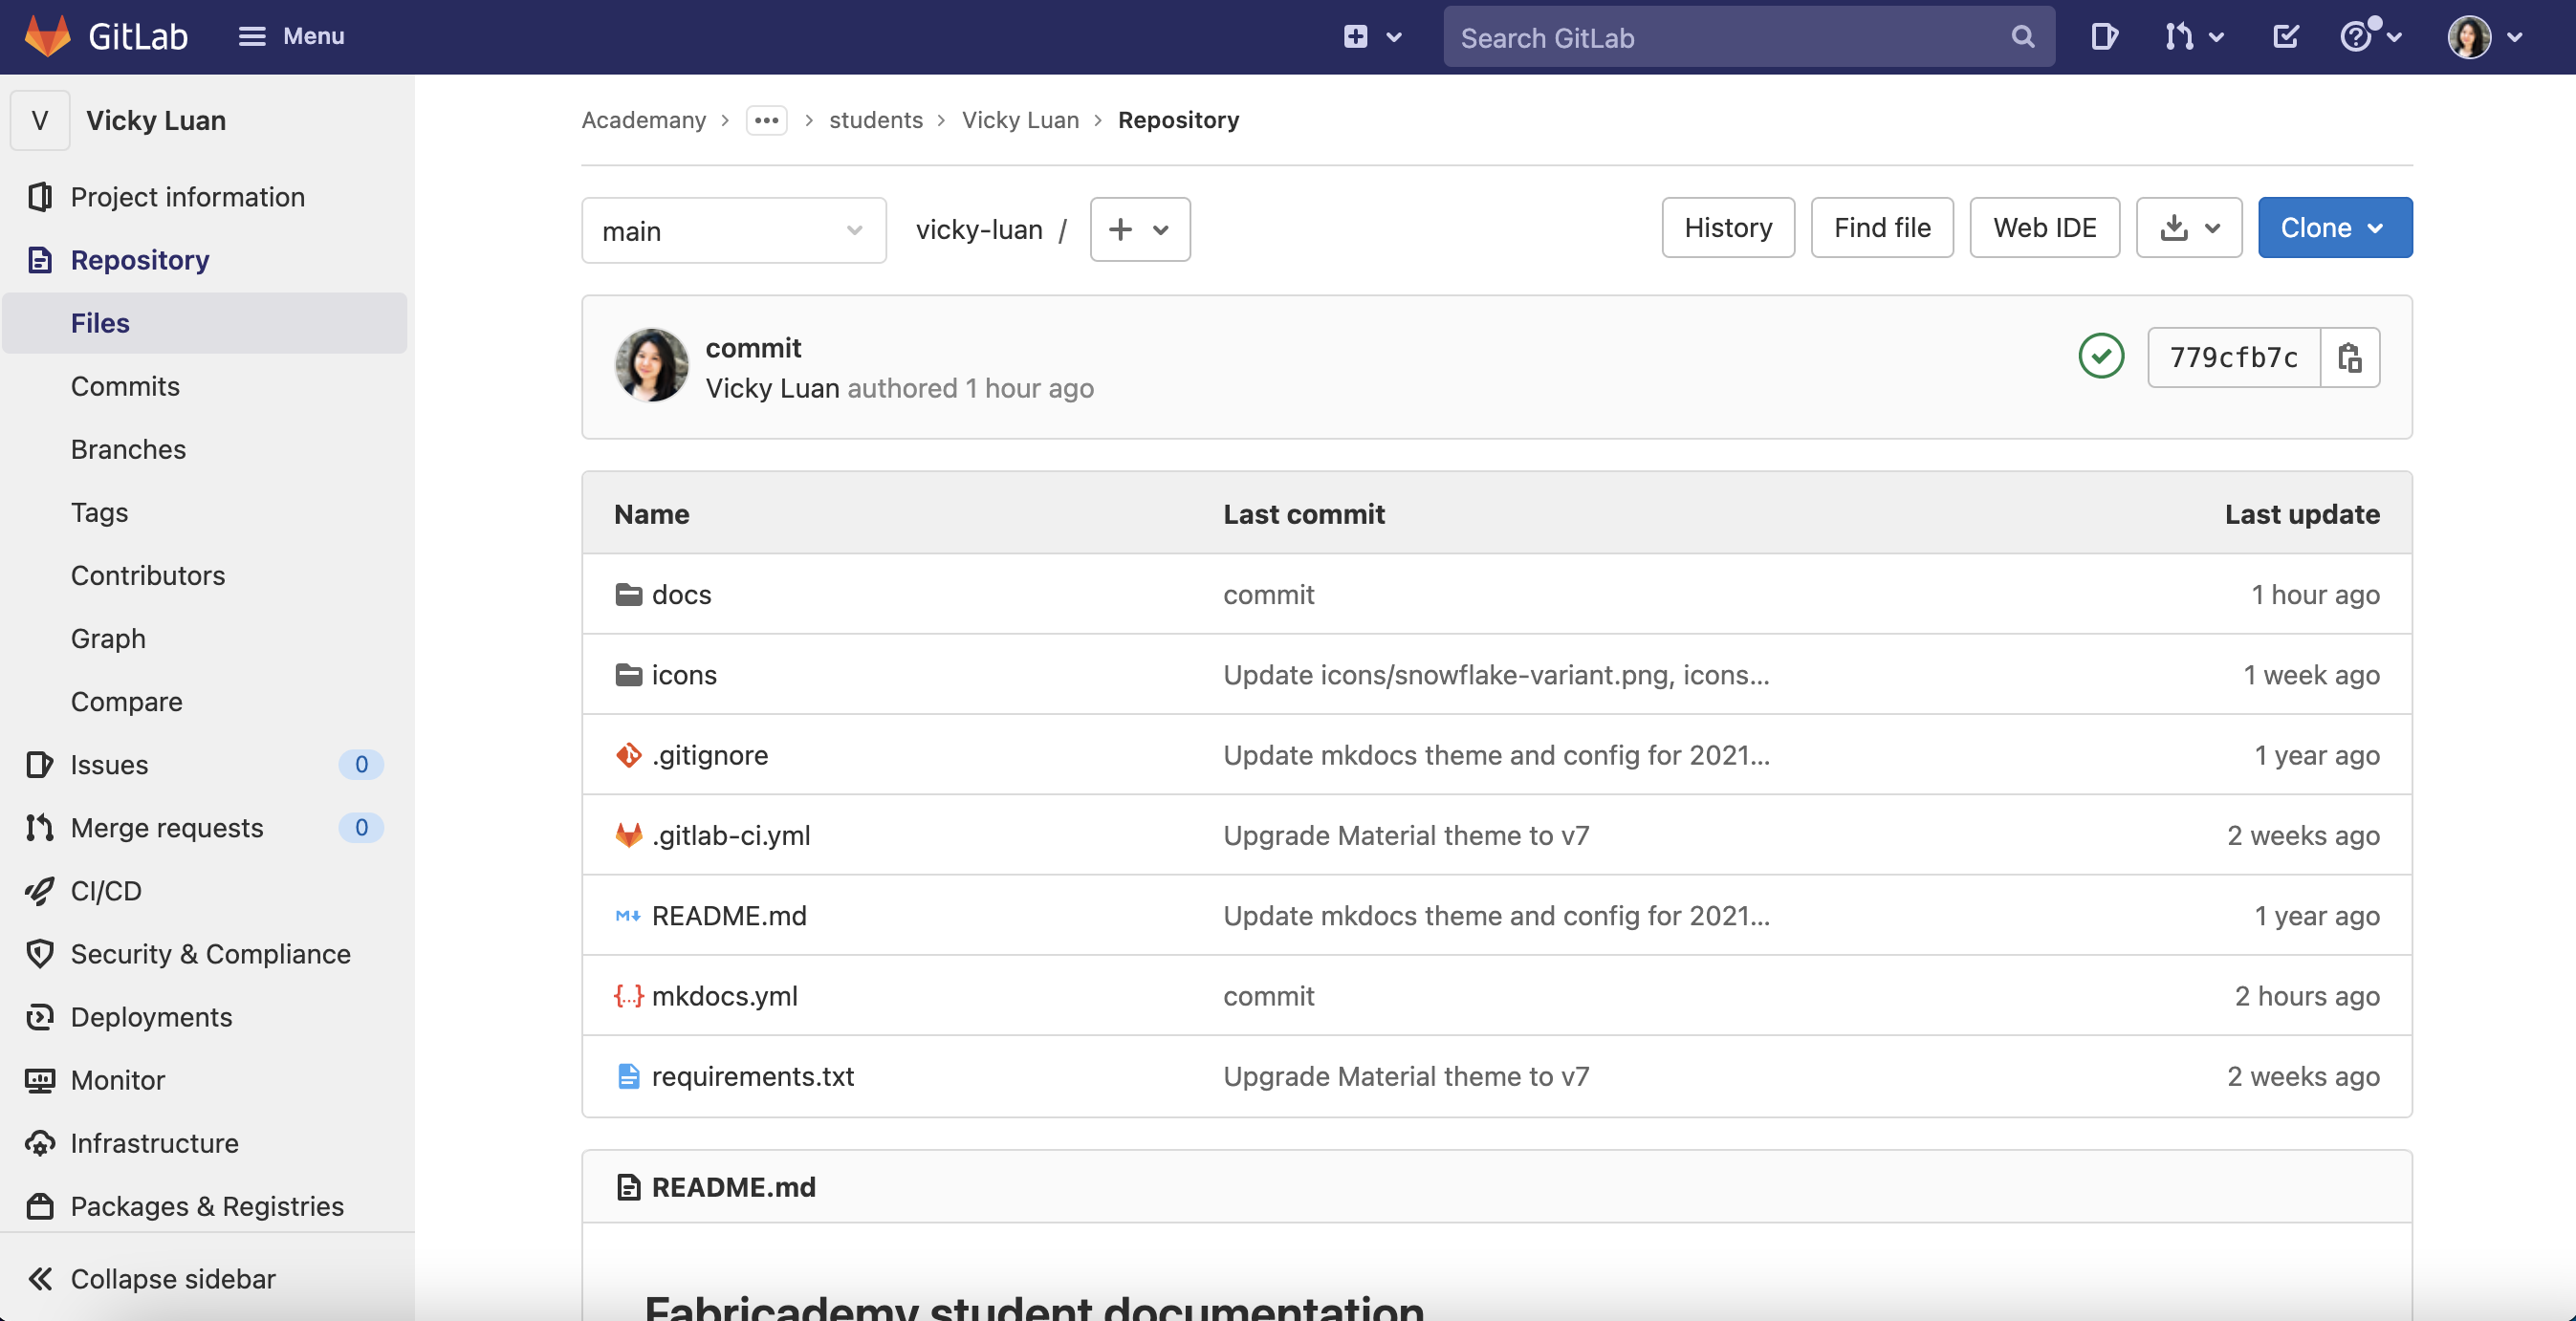Image resolution: width=2576 pixels, height=1321 pixels.
Task: Click the Academany breadcrumb link
Action: [x=644, y=120]
